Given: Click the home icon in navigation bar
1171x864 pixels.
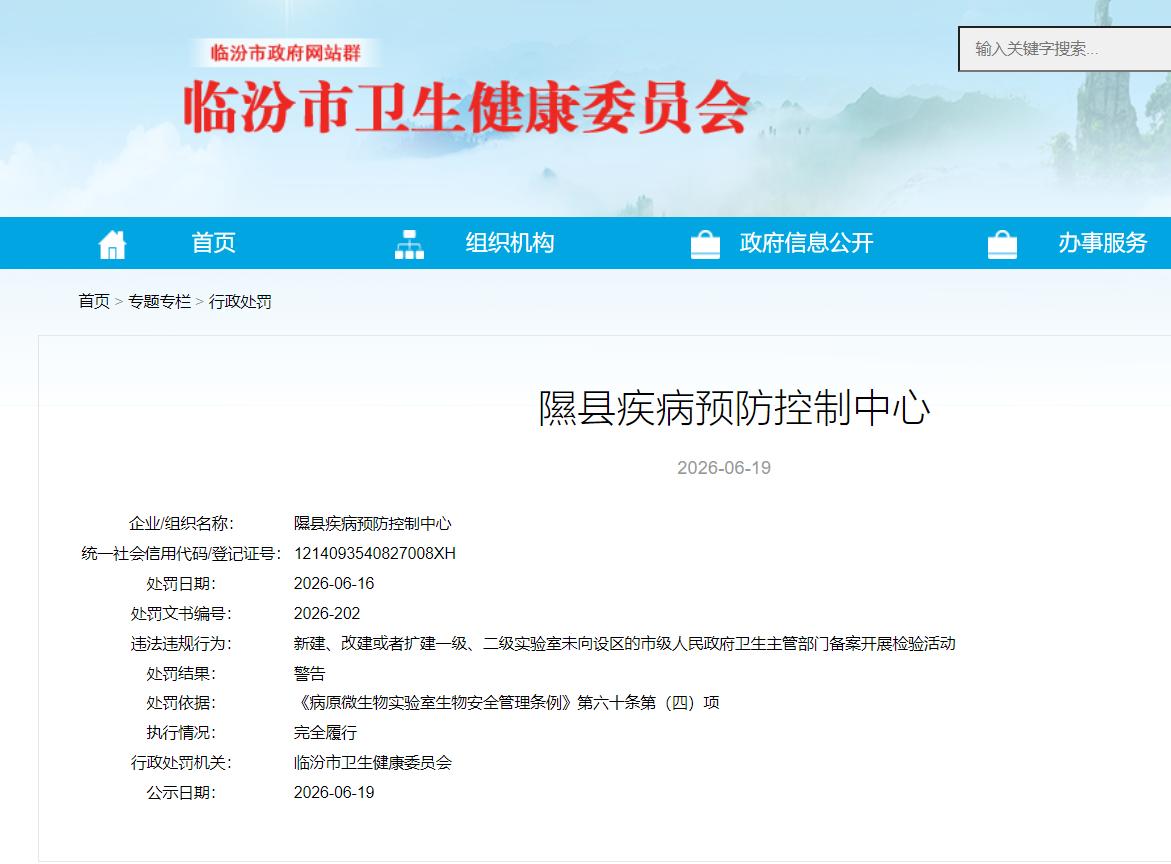Looking at the screenshot, I should click(x=112, y=243).
